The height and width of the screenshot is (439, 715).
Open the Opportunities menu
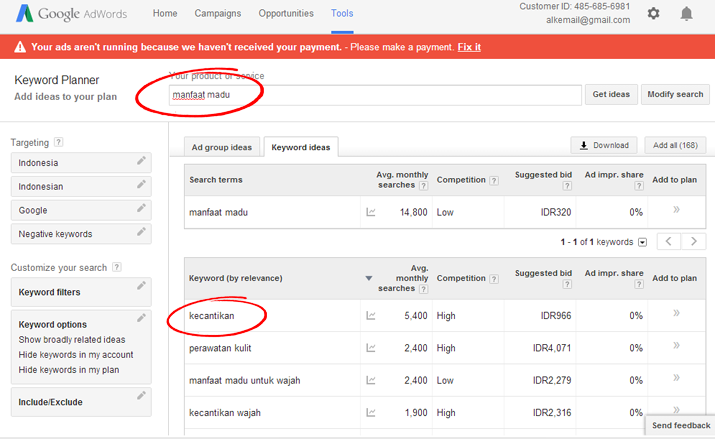tap(286, 13)
